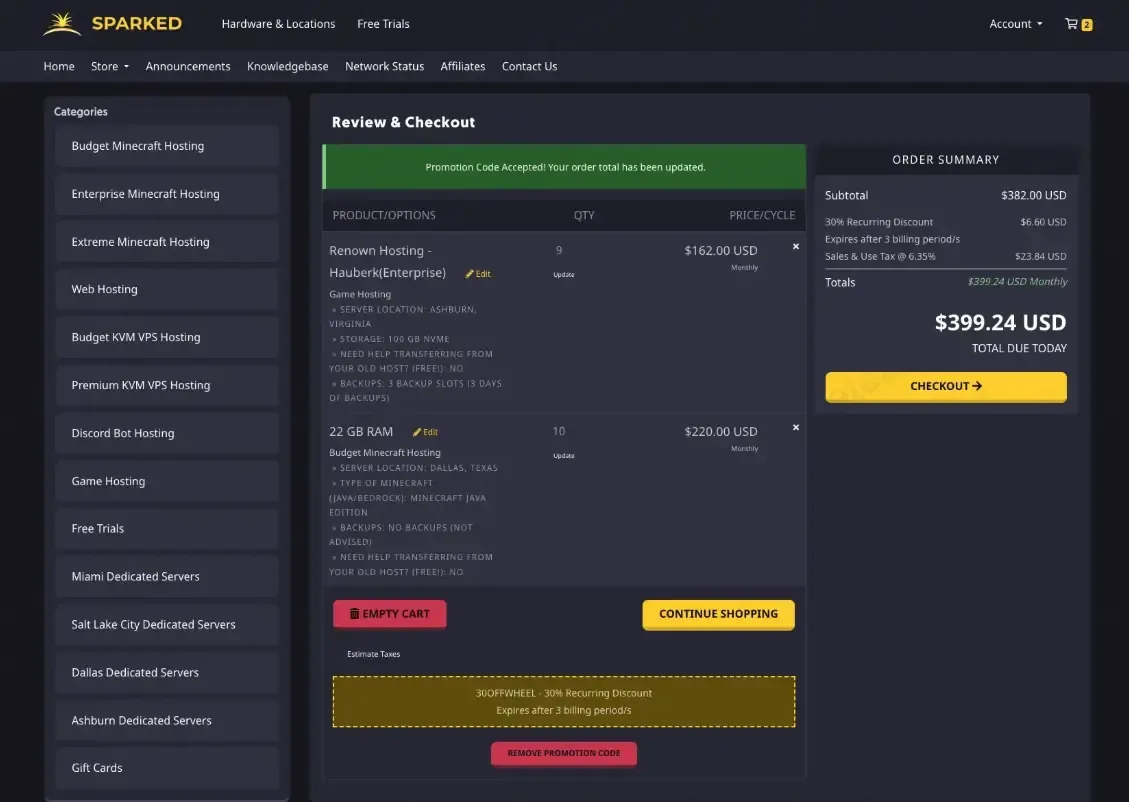The width and height of the screenshot is (1129, 802).
Task: Go to Home page
Action: 59,66
